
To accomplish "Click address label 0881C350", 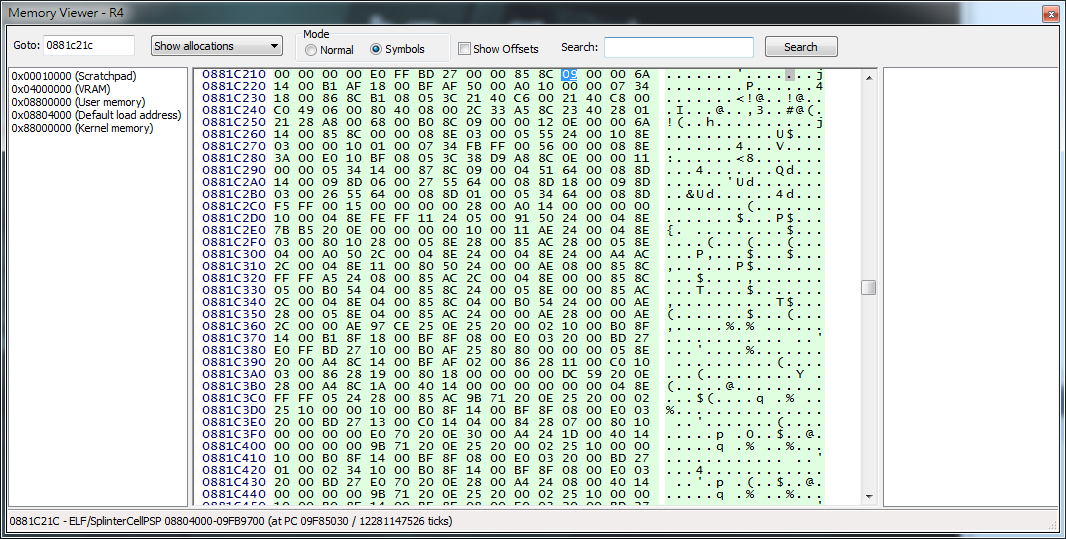I will pos(234,314).
